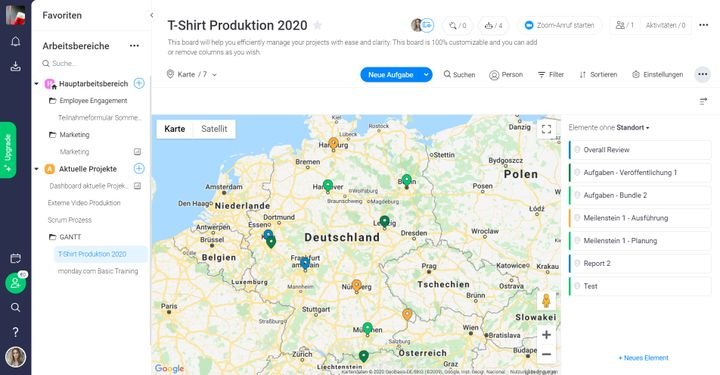
Task: Zoom in on the map
Action: point(546,335)
